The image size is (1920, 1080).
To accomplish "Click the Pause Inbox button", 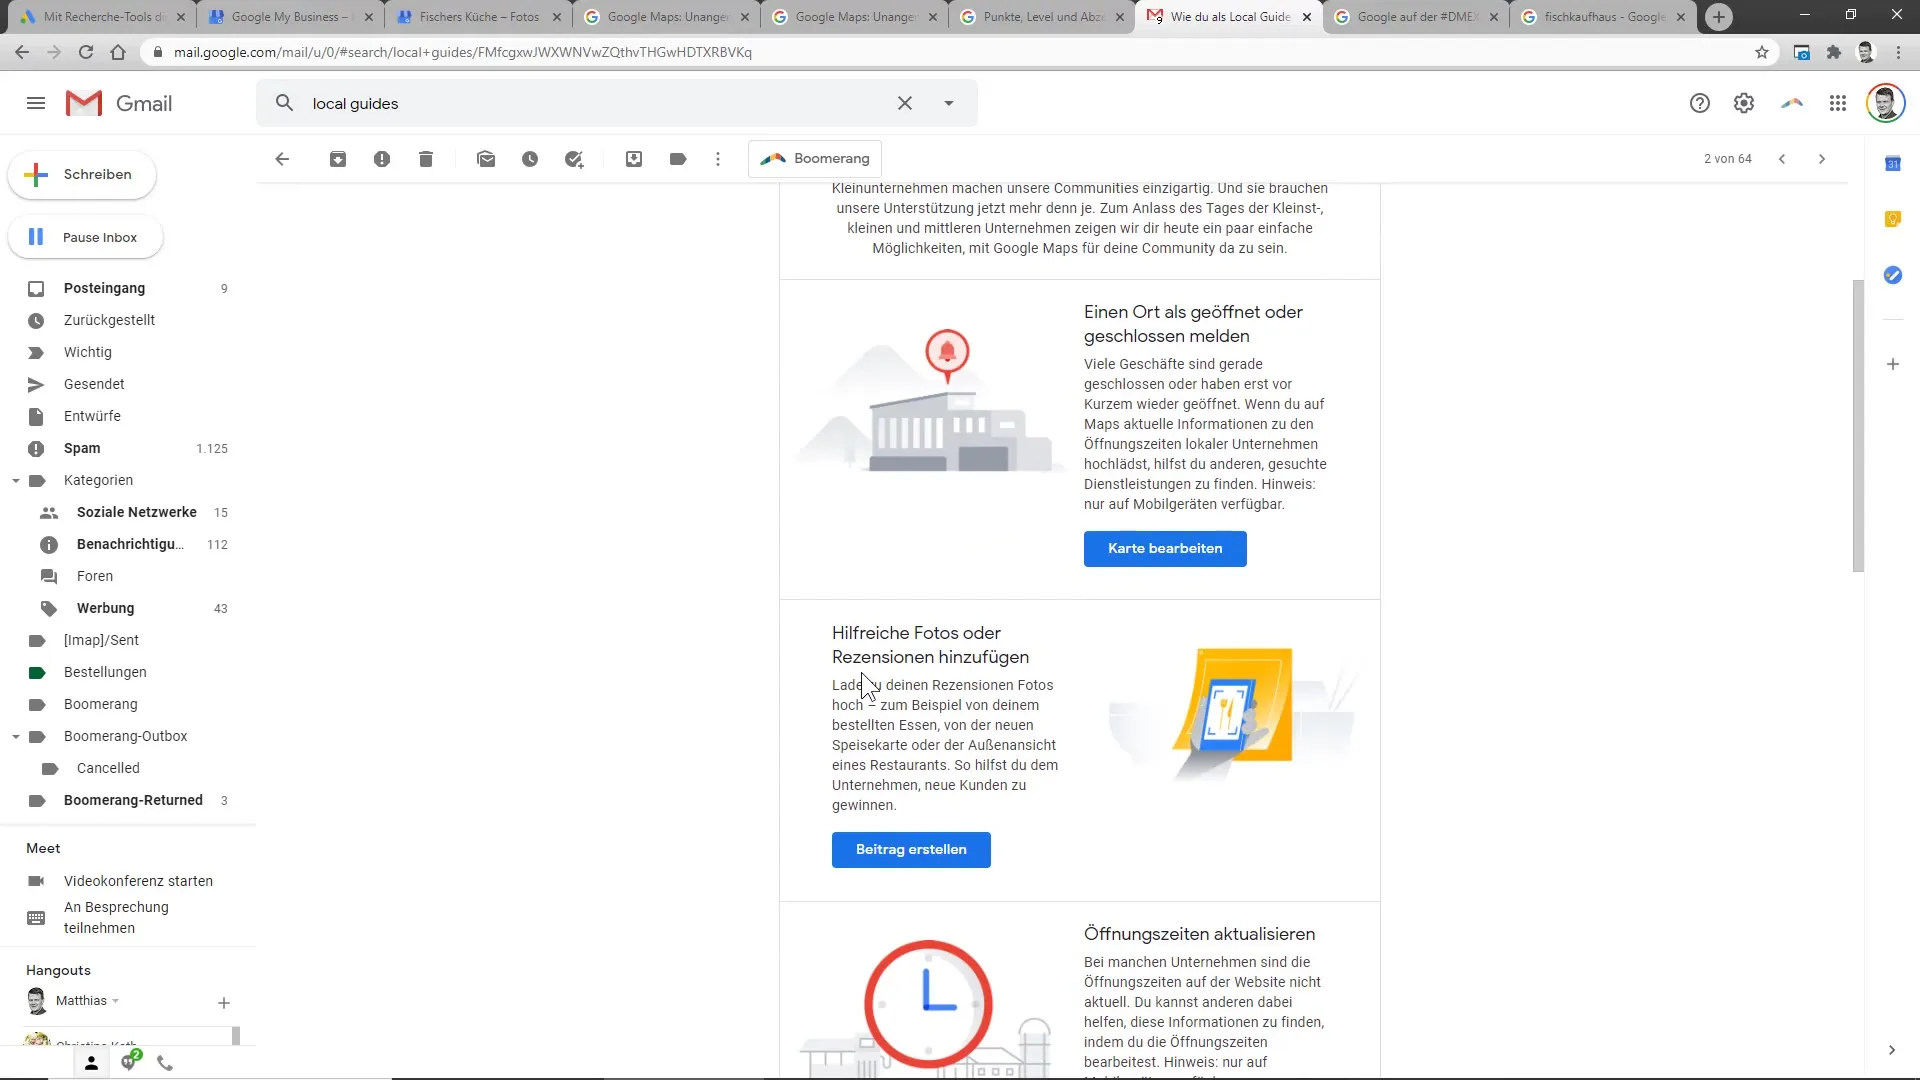I will [85, 238].
